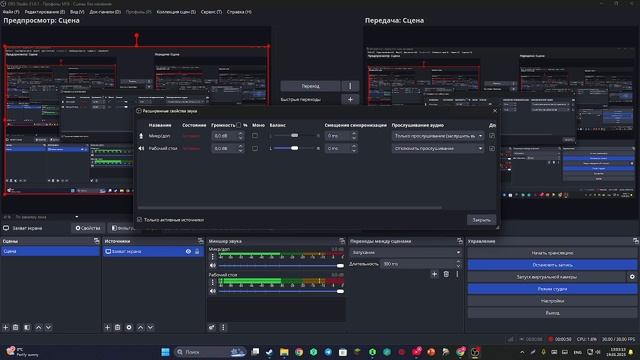Screen dimensions: 640x360
Task: Increase transition duration spinner
Action: click(x=458, y=262)
